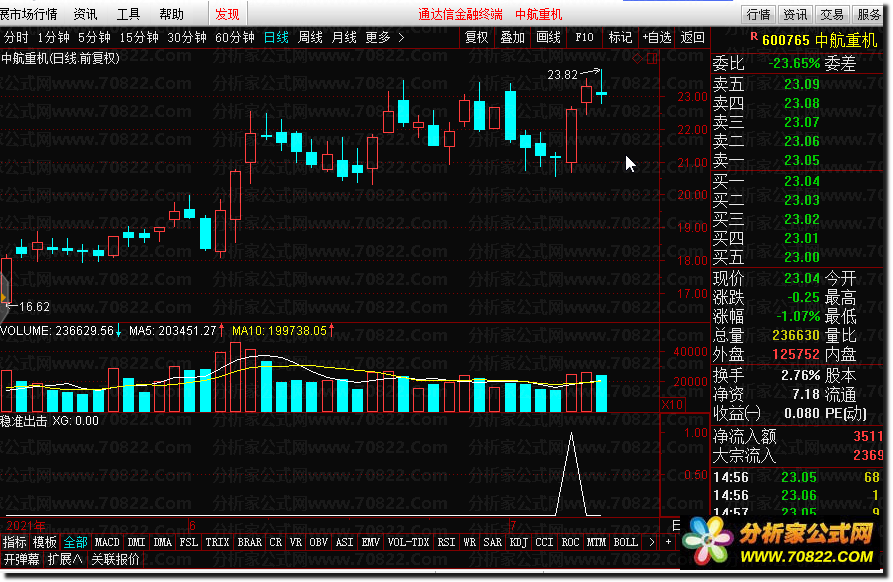The height and width of the screenshot is (582, 893).
Task: Switch indicator to DMI
Action: point(137,542)
